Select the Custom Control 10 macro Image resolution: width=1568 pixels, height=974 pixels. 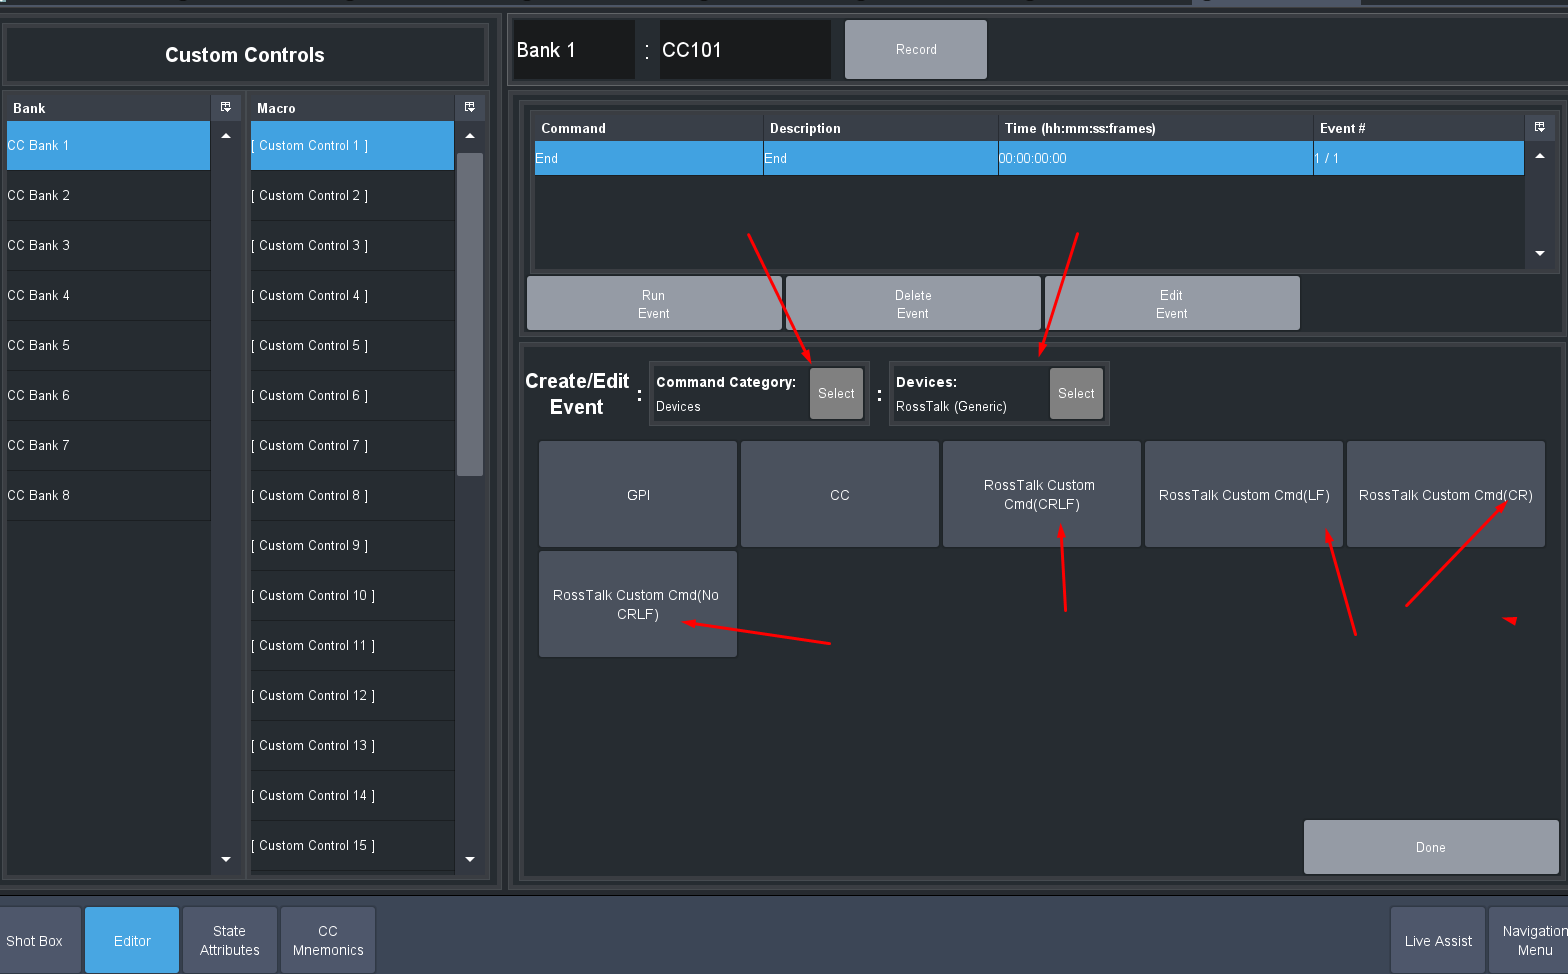[352, 596]
